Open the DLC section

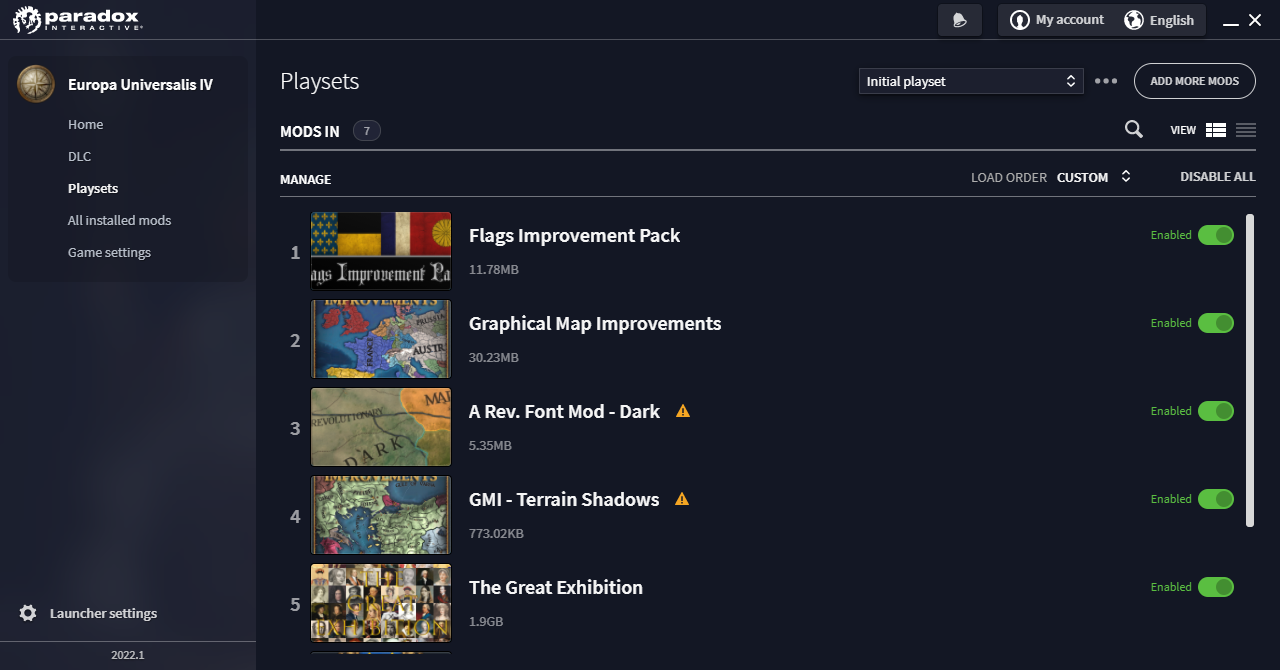point(80,157)
